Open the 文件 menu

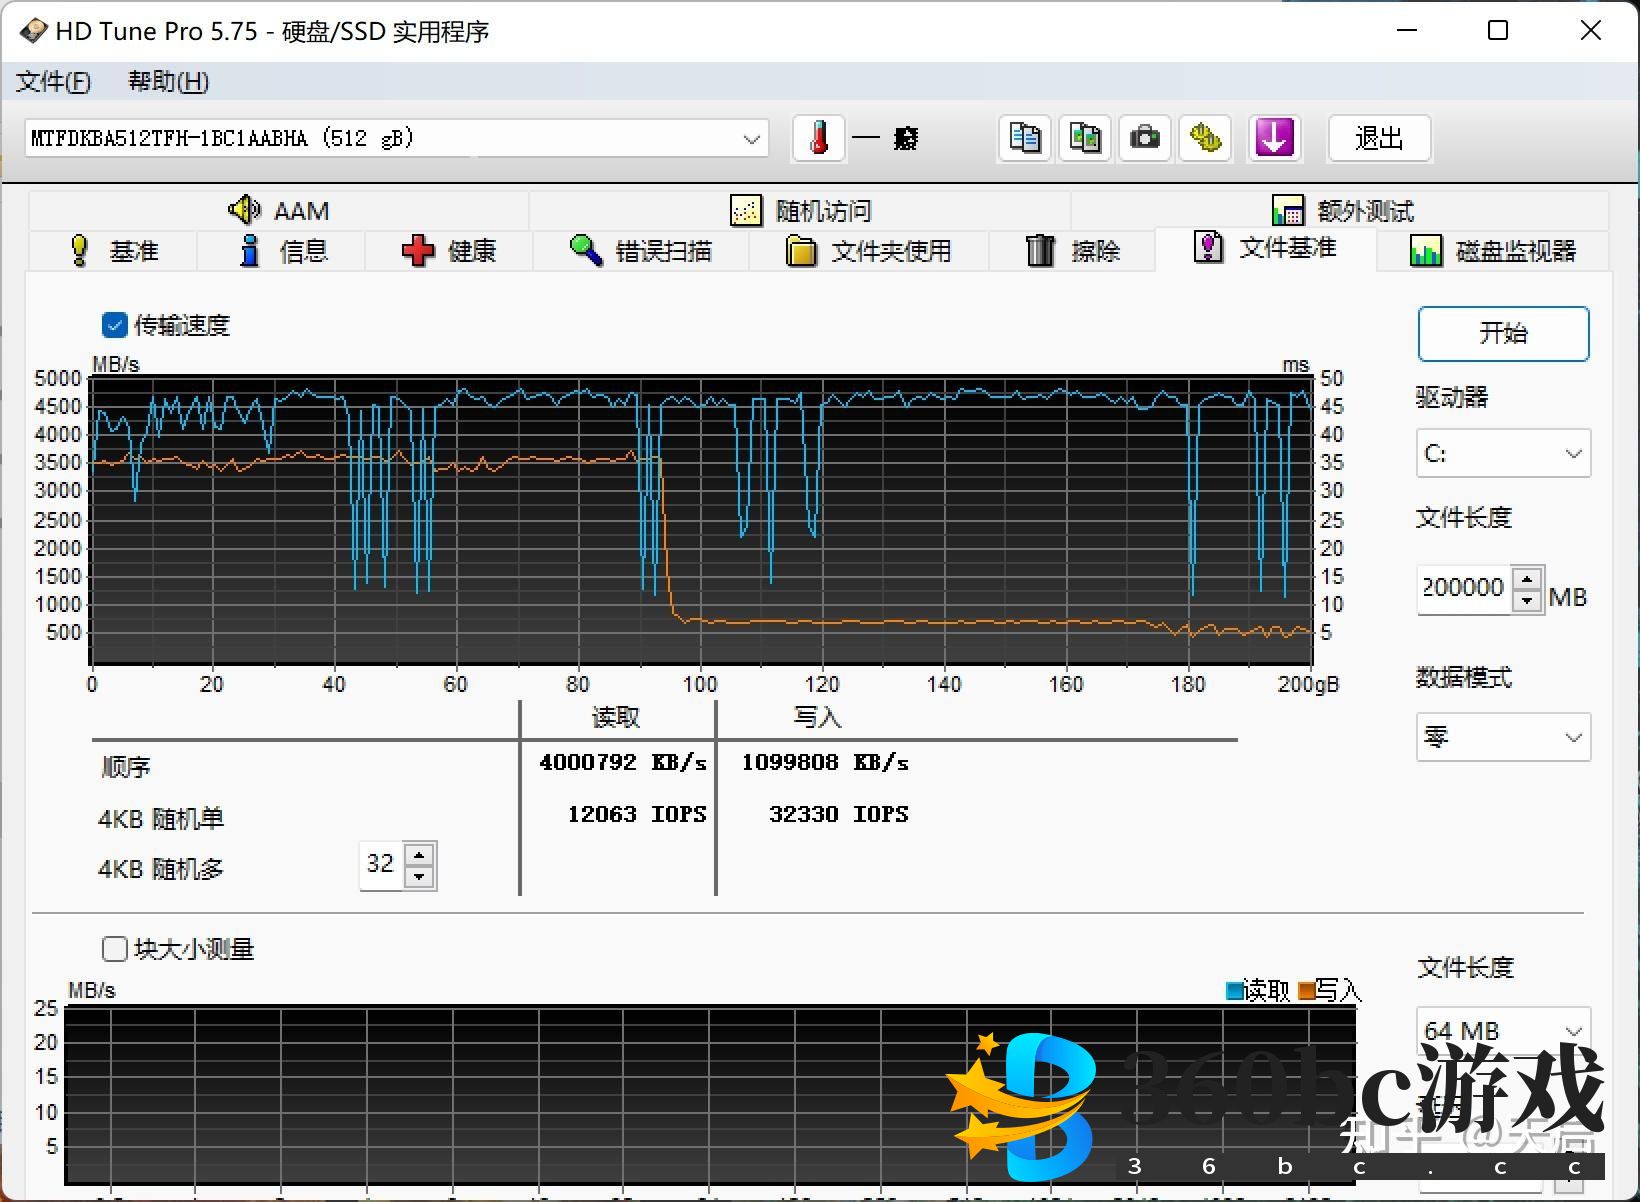pyautogui.click(x=53, y=82)
